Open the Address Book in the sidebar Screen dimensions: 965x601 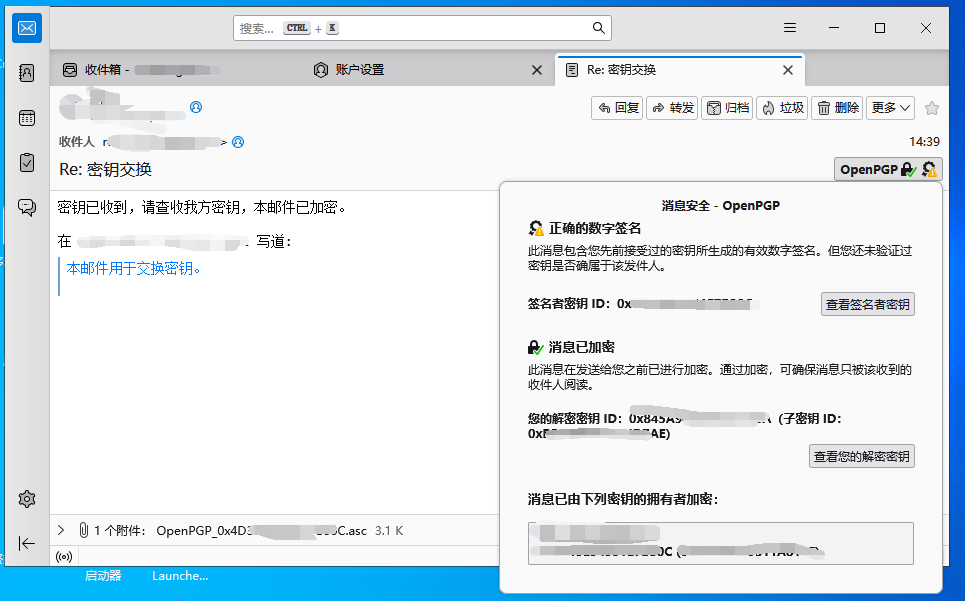(x=27, y=73)
